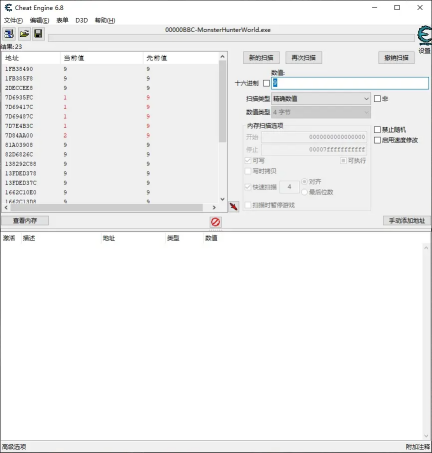
Task: Click the Cheat Engine title bar icon
Action: click(x=8, y=7)
